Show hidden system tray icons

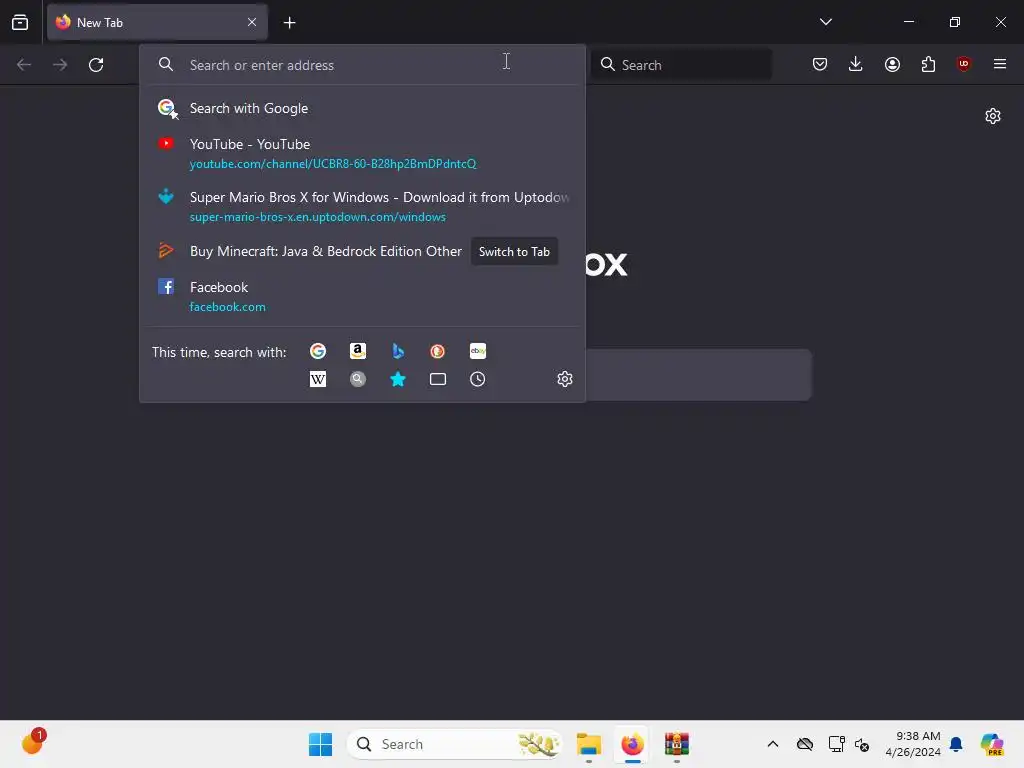coord(773,744)
